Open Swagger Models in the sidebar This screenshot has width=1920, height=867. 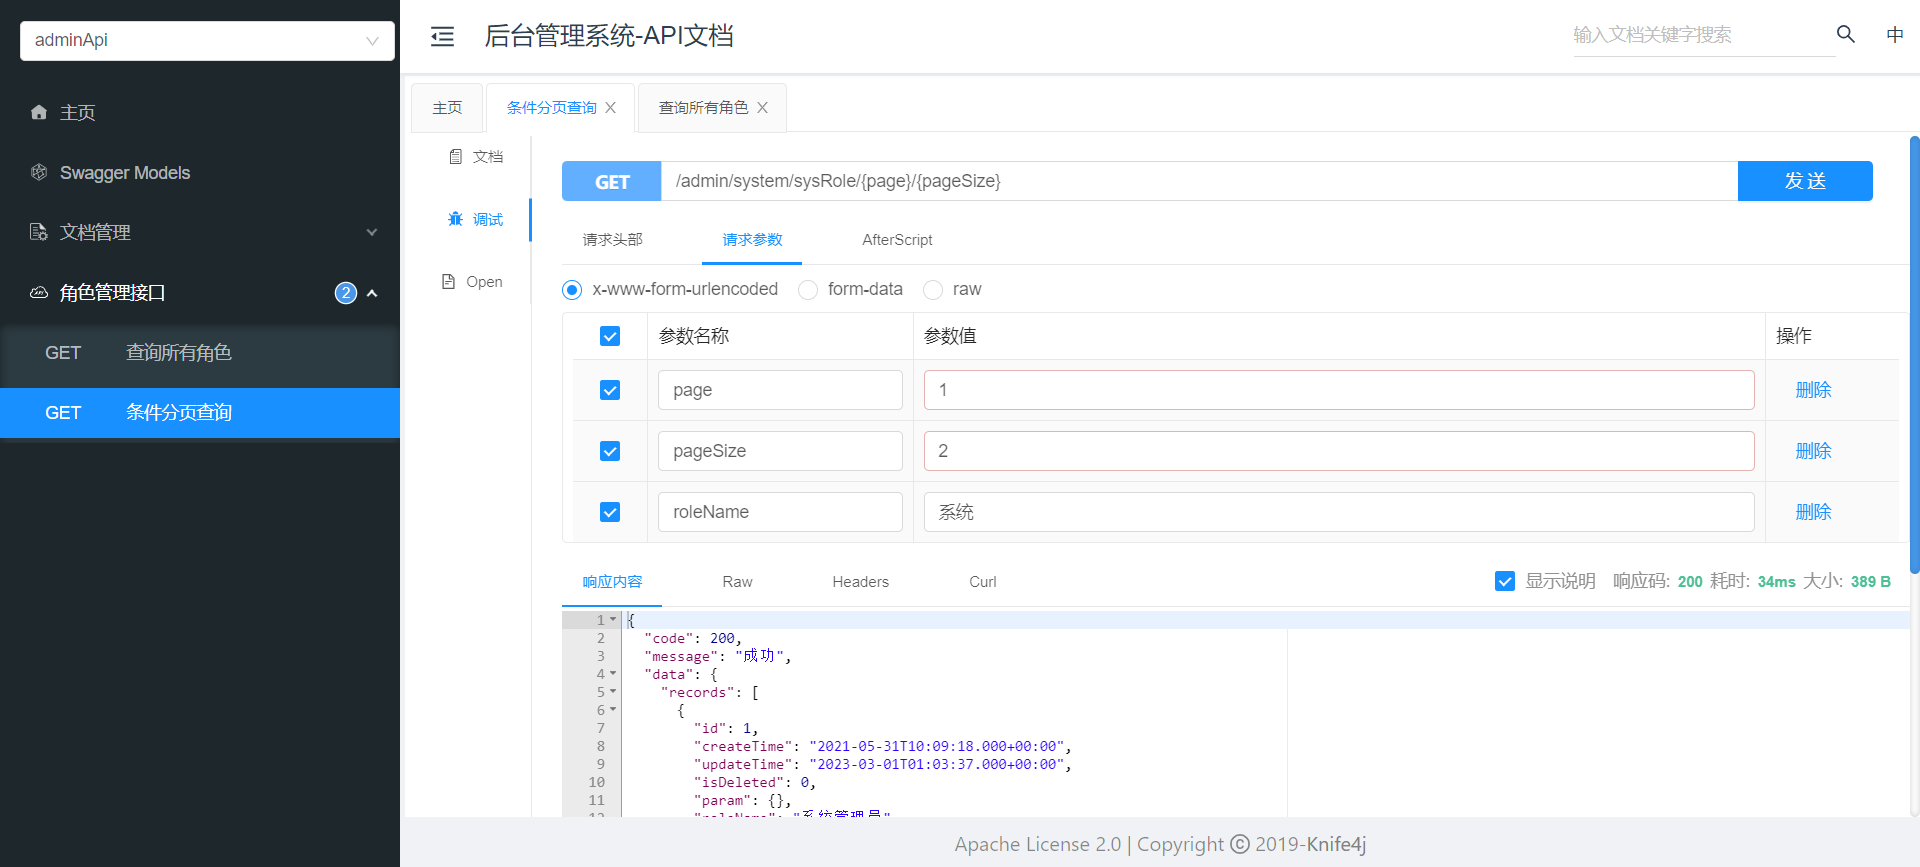click(124, 173)
